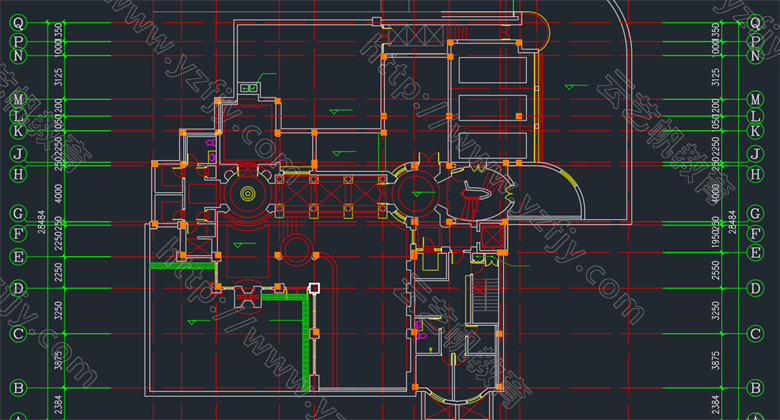780x420 pixels.
Task: Select the 2384 dimension text on the right side
Action: [x=715, y=404]
